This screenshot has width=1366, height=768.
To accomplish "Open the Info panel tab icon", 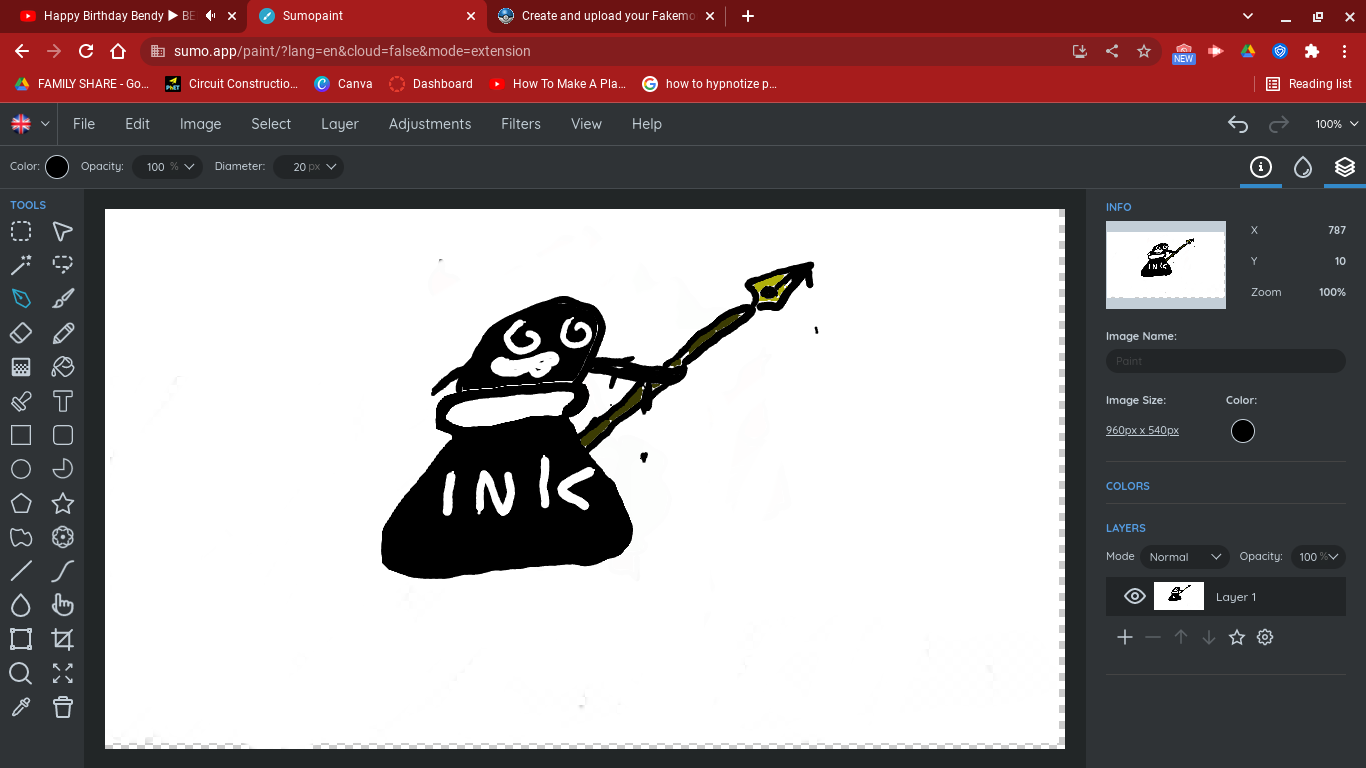I will (x=1261, y=167).
